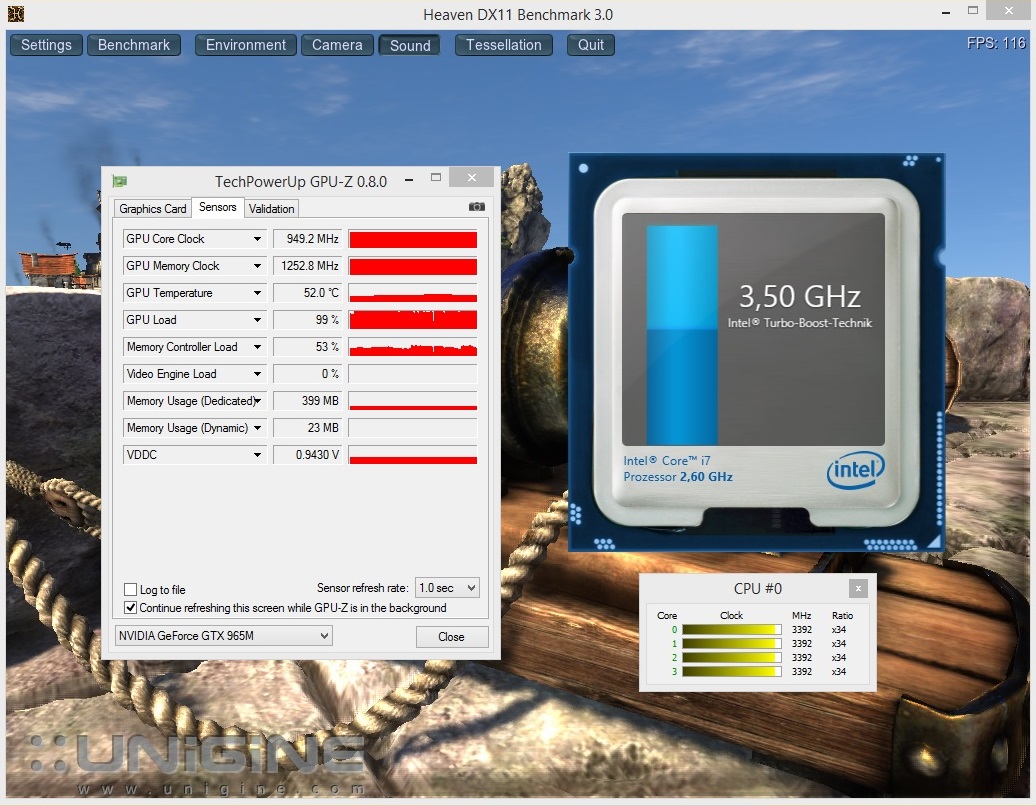Select GPU from NVIDIA GeForce GTX 965M dropdown
Viewport: 1036px width, 806px height.
(223, 636)
